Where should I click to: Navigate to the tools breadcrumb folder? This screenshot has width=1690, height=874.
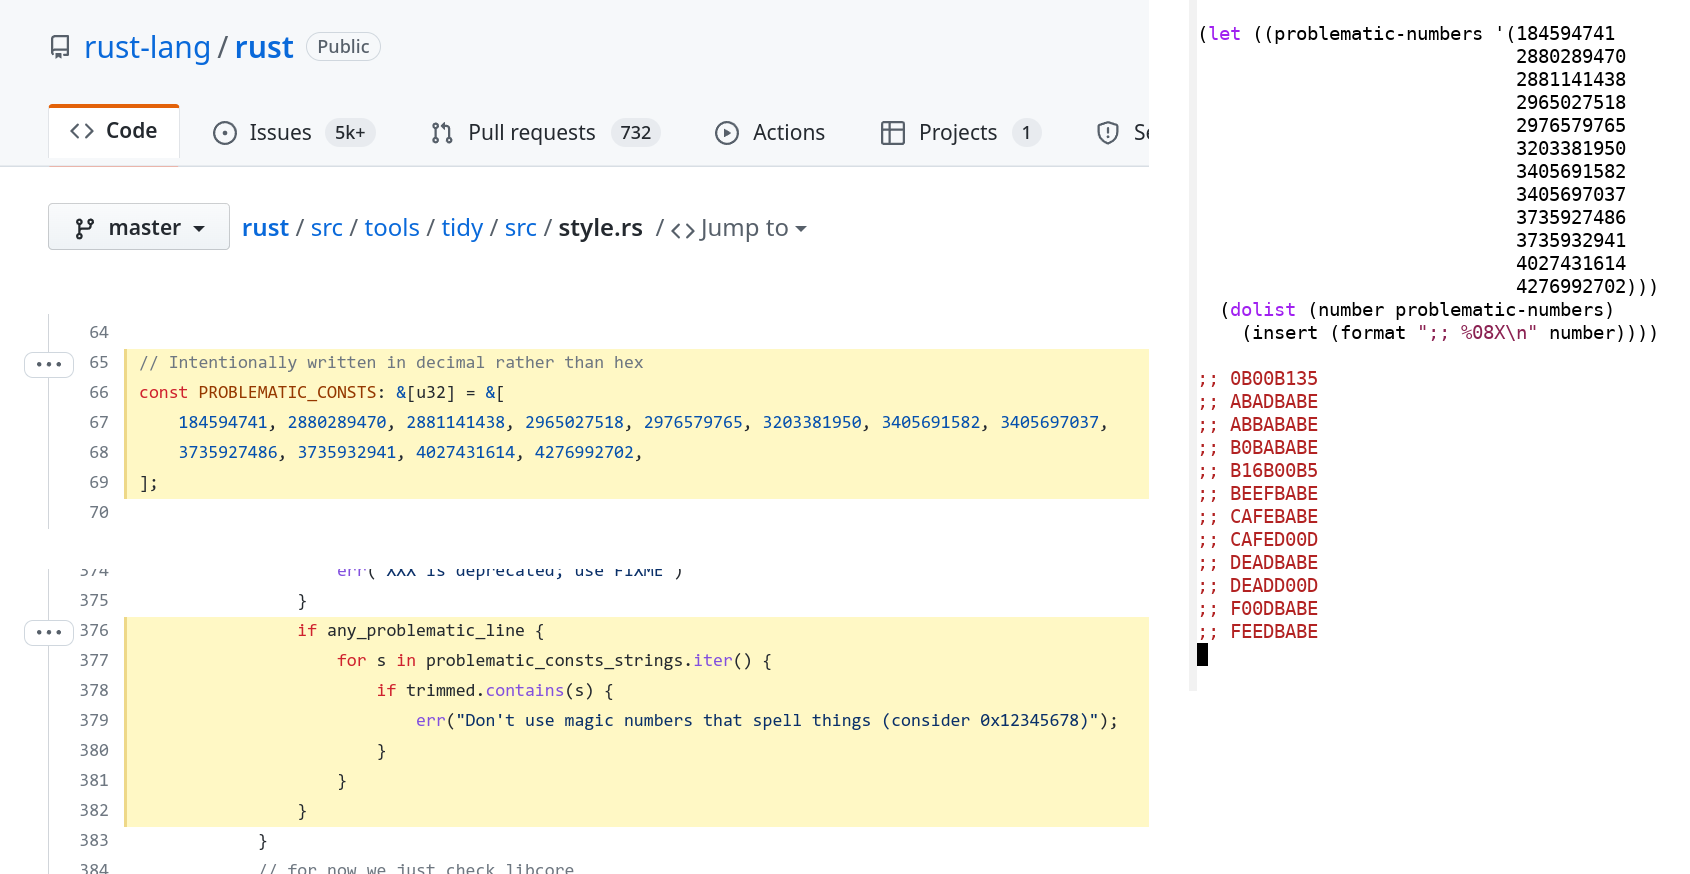[x=392, y=228]
